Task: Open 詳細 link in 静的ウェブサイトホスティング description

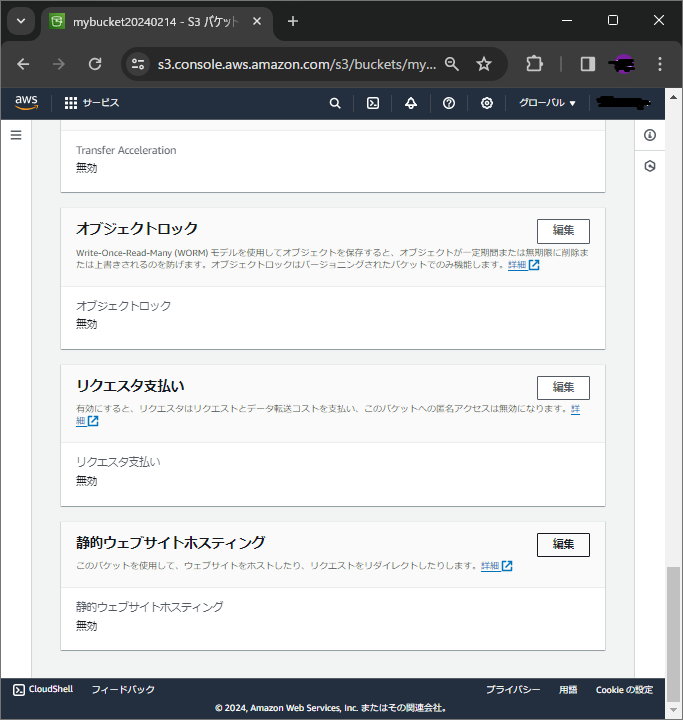Action: pos(497,566)
